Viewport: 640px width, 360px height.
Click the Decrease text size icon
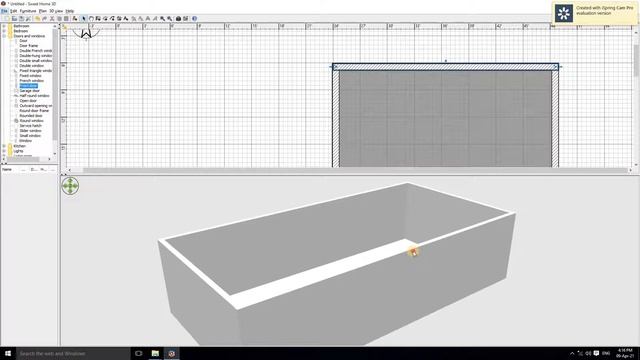tap(140, 18)
